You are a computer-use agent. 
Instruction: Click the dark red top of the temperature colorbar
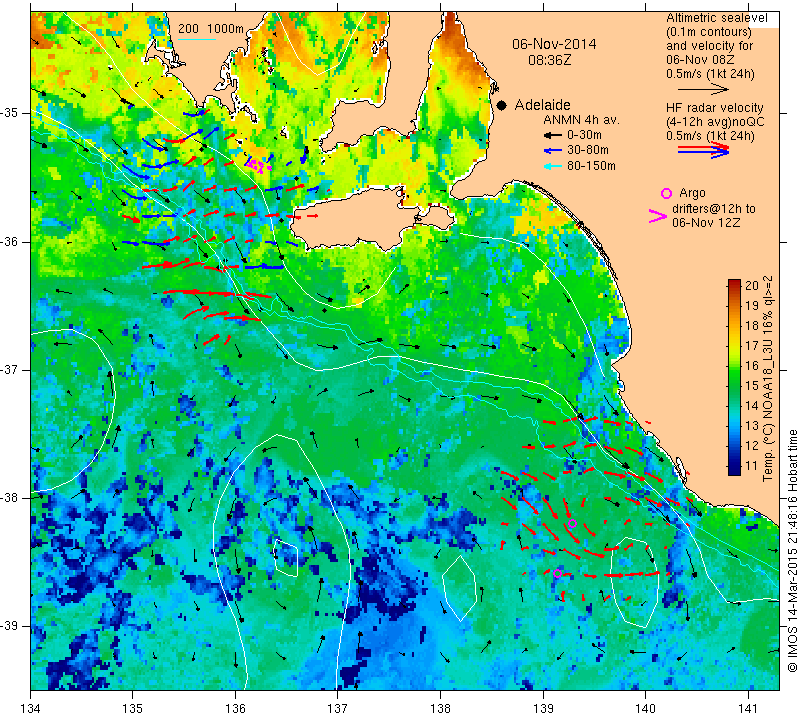point(734,283)
